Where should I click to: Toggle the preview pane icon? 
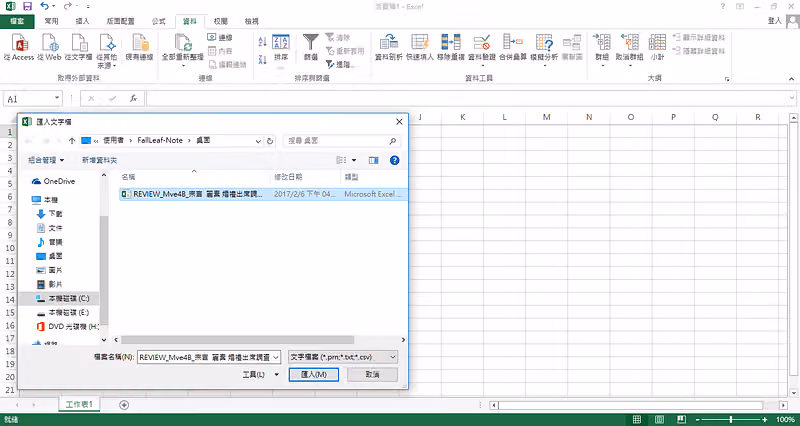(x=373, y=160)
